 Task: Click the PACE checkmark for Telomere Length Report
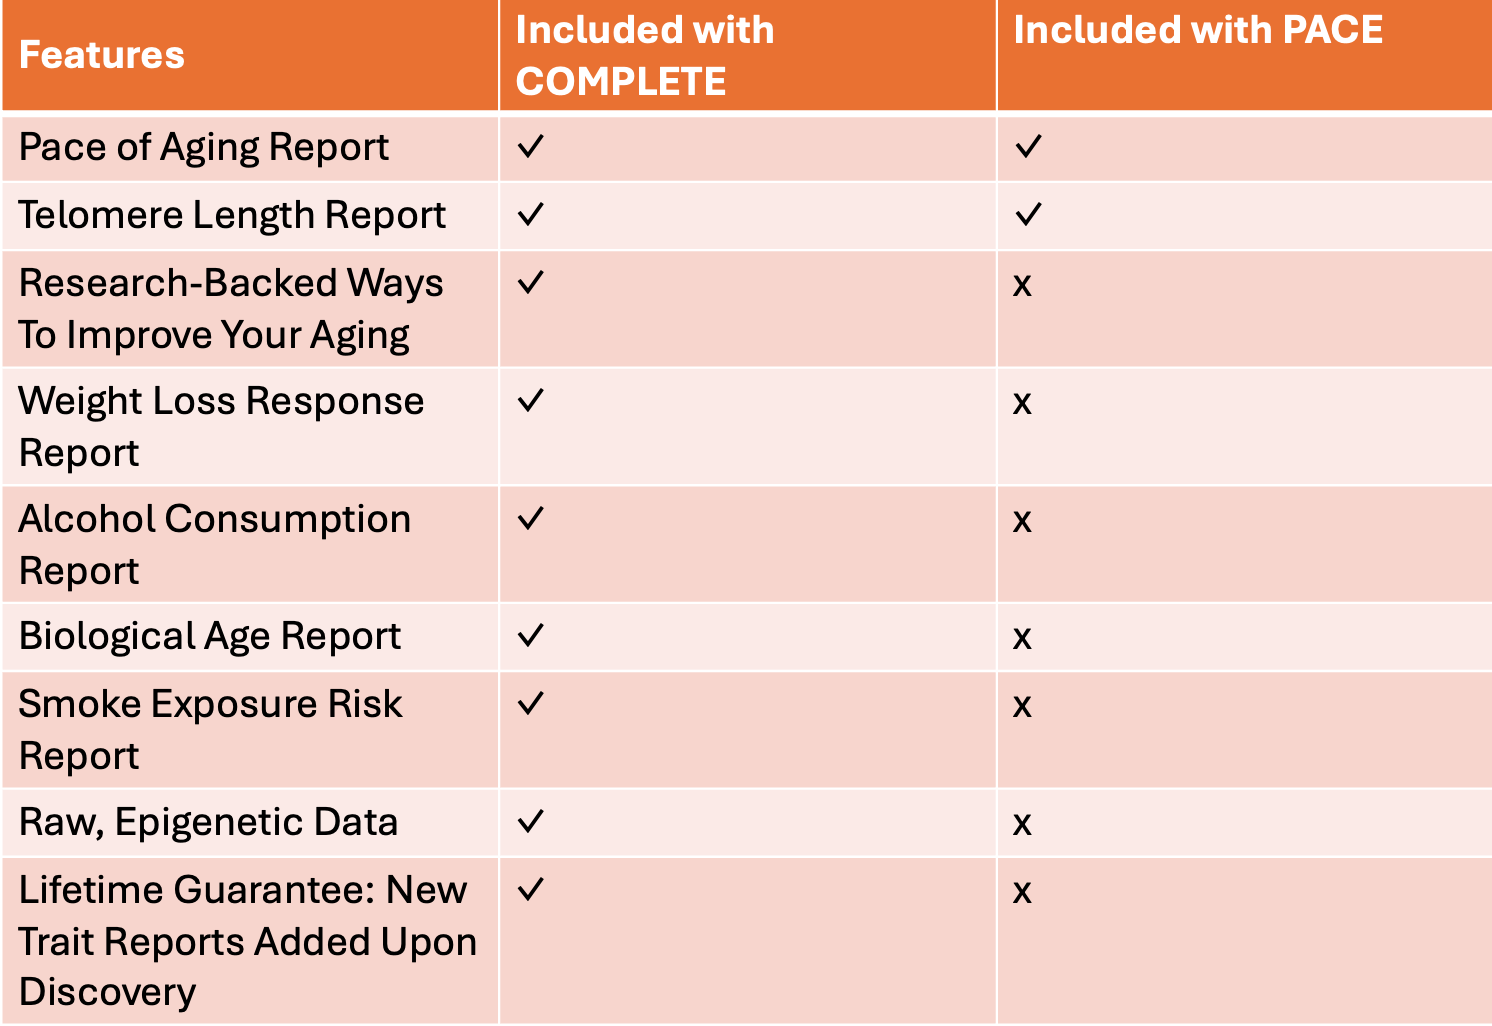1028,214
